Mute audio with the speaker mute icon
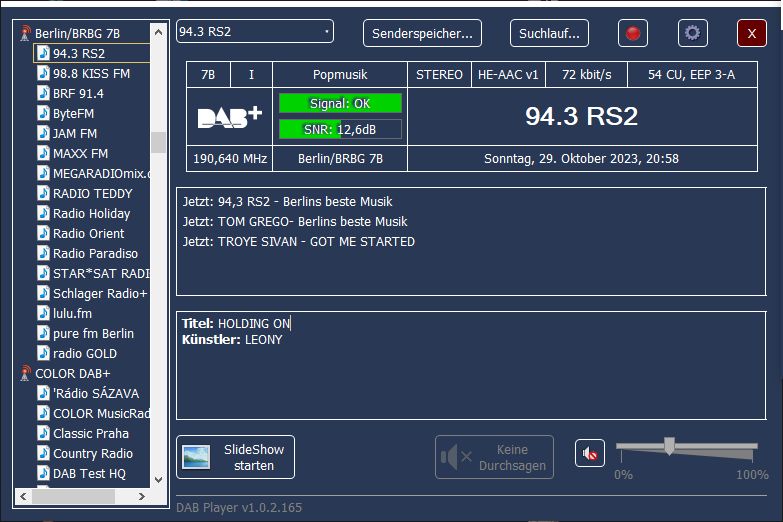This screenshot has height=522, width=783. point(590,454)
